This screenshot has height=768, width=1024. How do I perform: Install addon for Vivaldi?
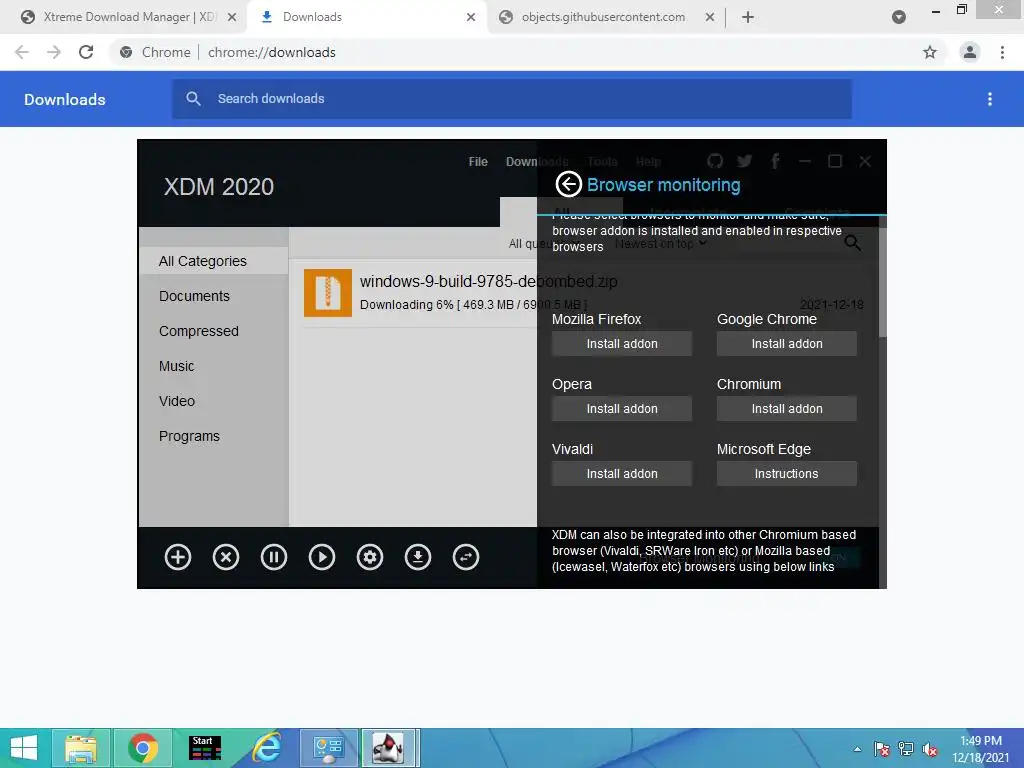(622, 473)
